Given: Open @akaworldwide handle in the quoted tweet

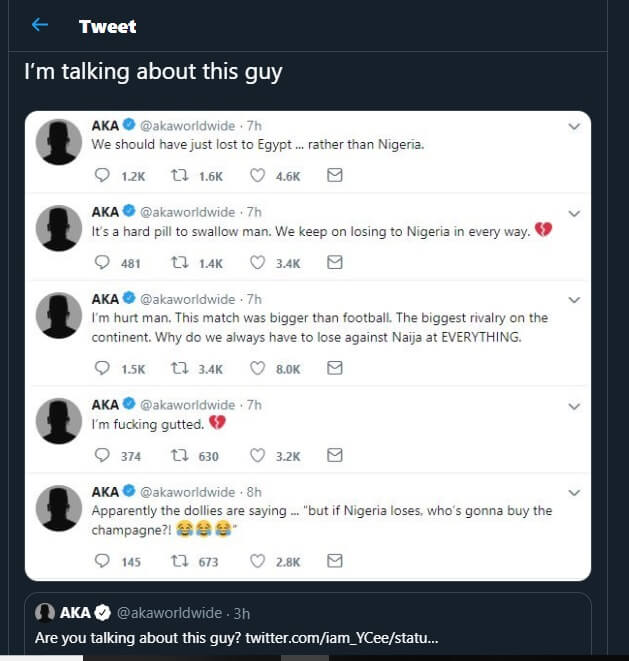Looking at the screenshot, I should coord(170,612).
